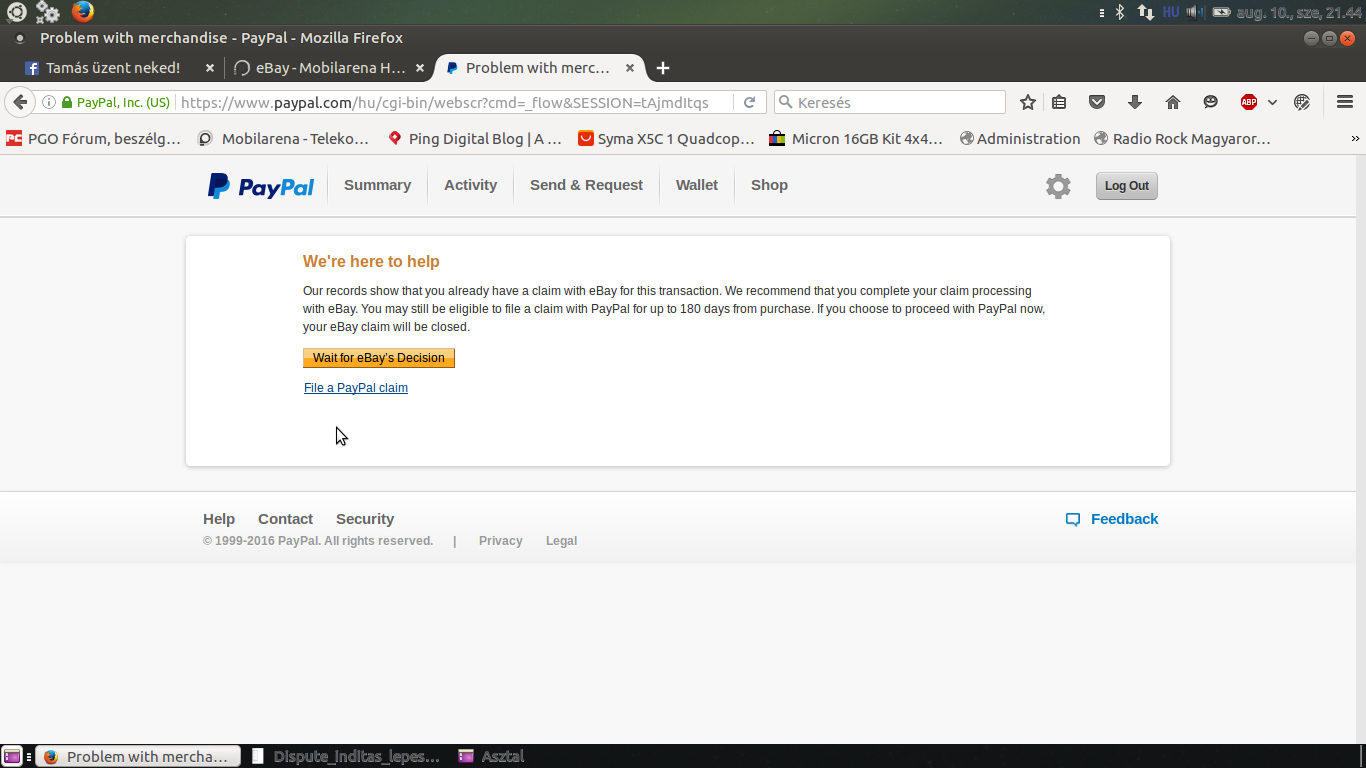Image resolution: width=1366 pixels, height=768 pixels.
Task: Open Ping Digital Blog bookmark
Action: tap(475, 139)
